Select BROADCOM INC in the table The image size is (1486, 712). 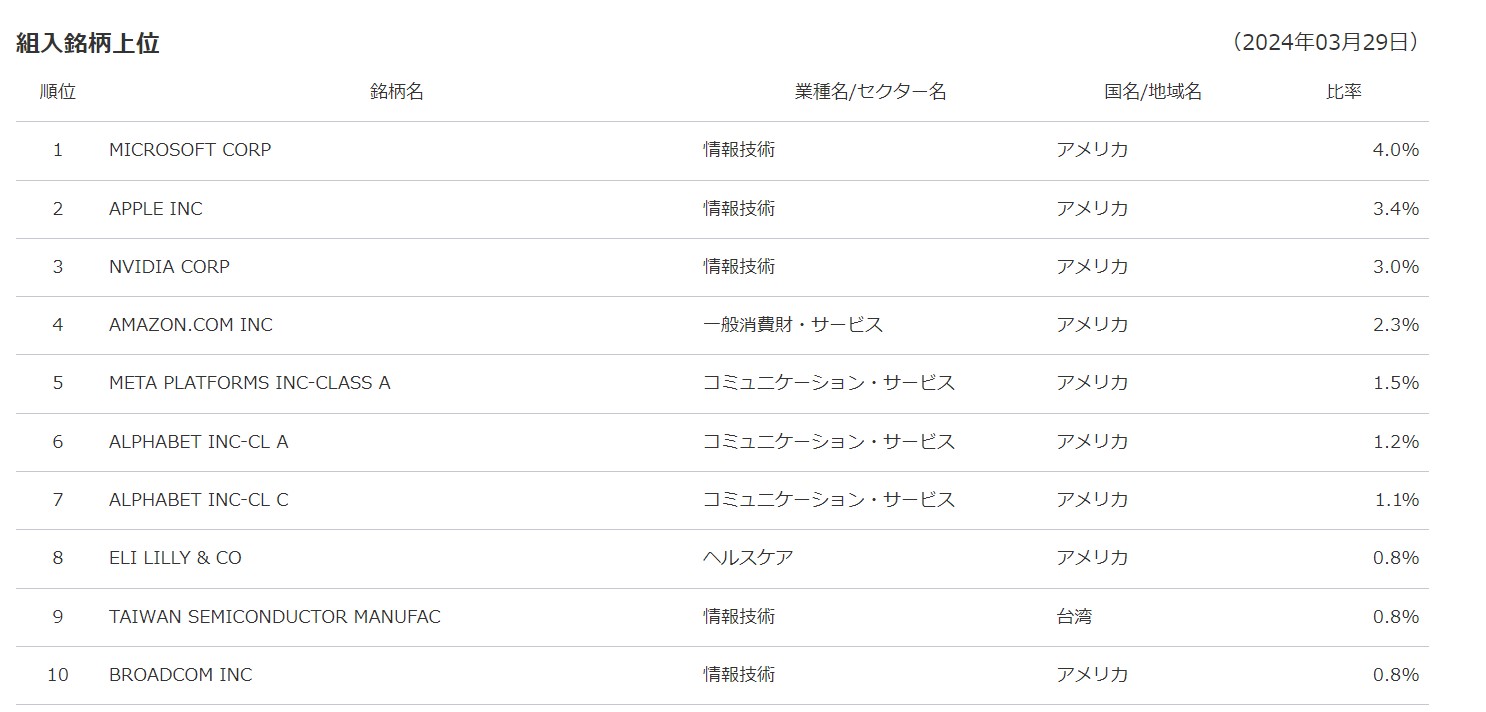pyautogui.click(x=181, y=675)
